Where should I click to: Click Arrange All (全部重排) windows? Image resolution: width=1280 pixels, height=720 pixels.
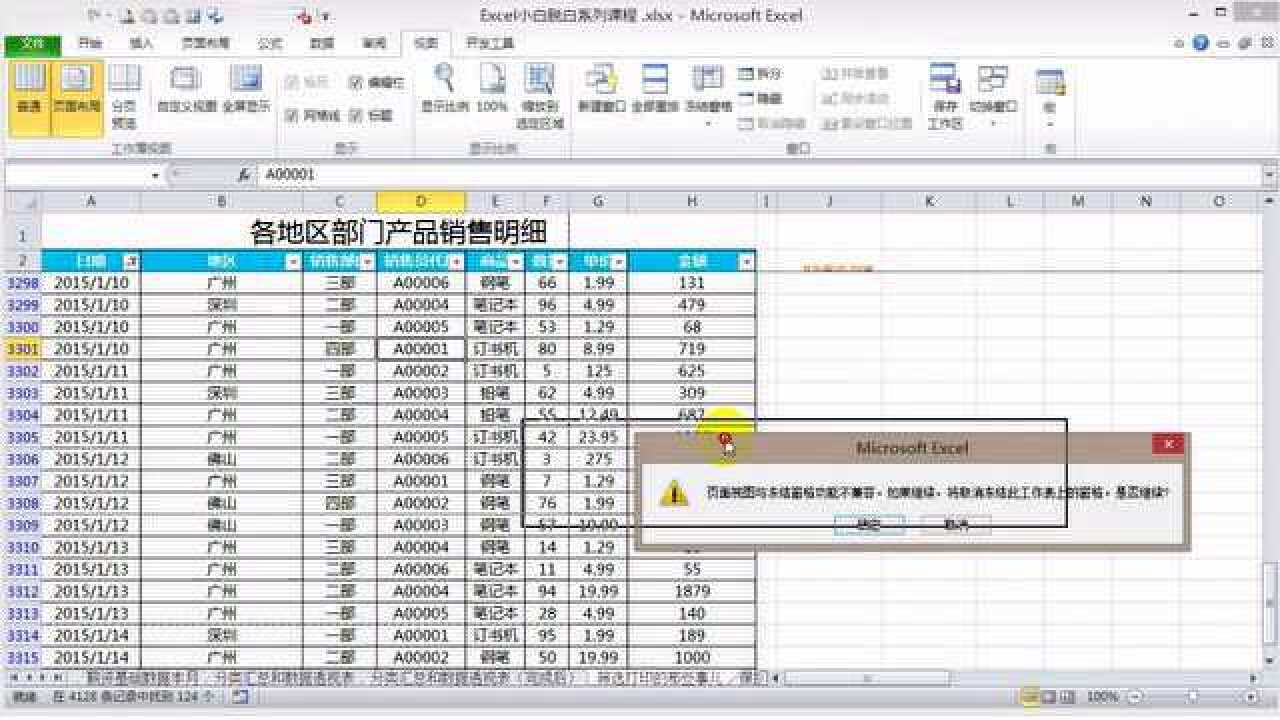click(x=655, y=90)
